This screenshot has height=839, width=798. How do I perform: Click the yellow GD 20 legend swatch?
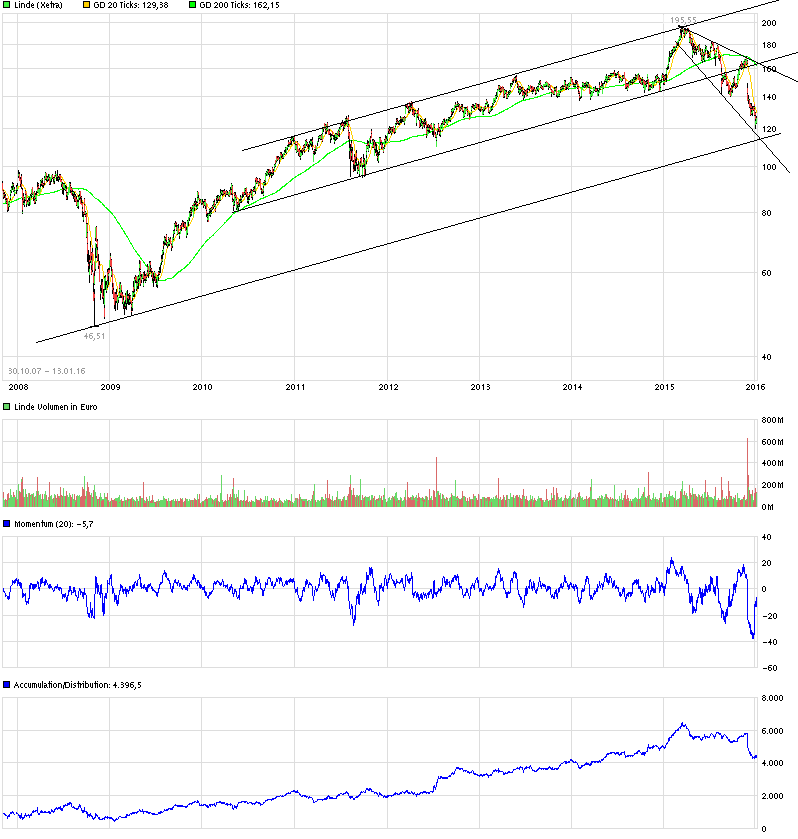86,5
